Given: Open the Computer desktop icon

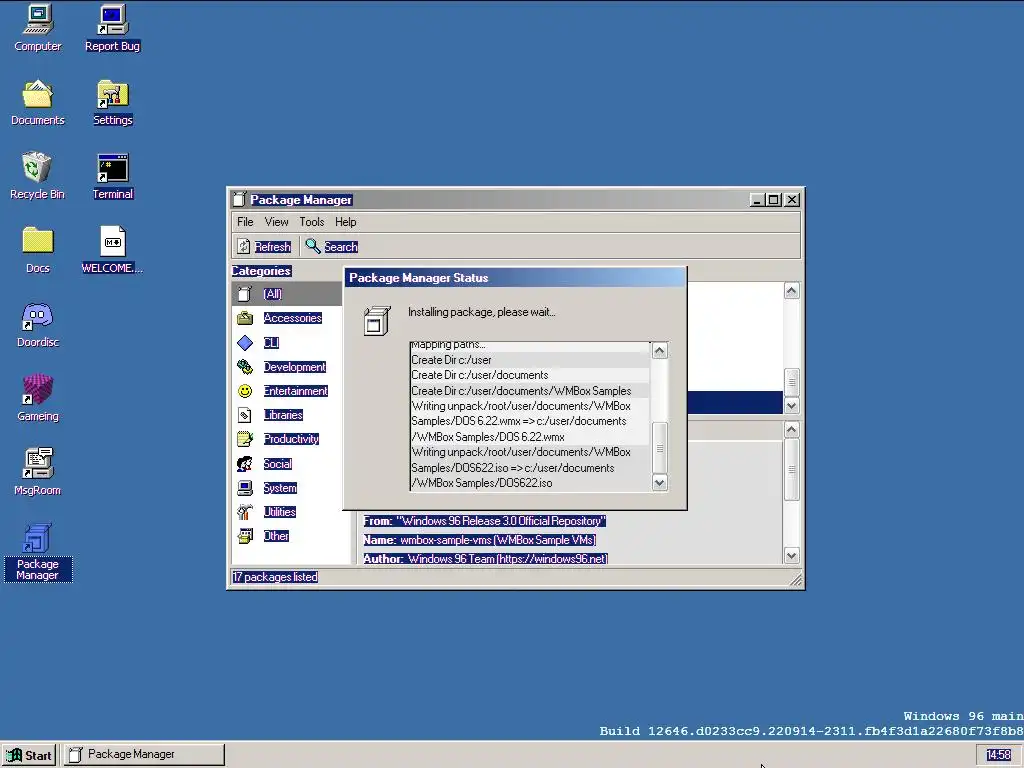Looking at the screenshot, I should [x=38, y=29].
